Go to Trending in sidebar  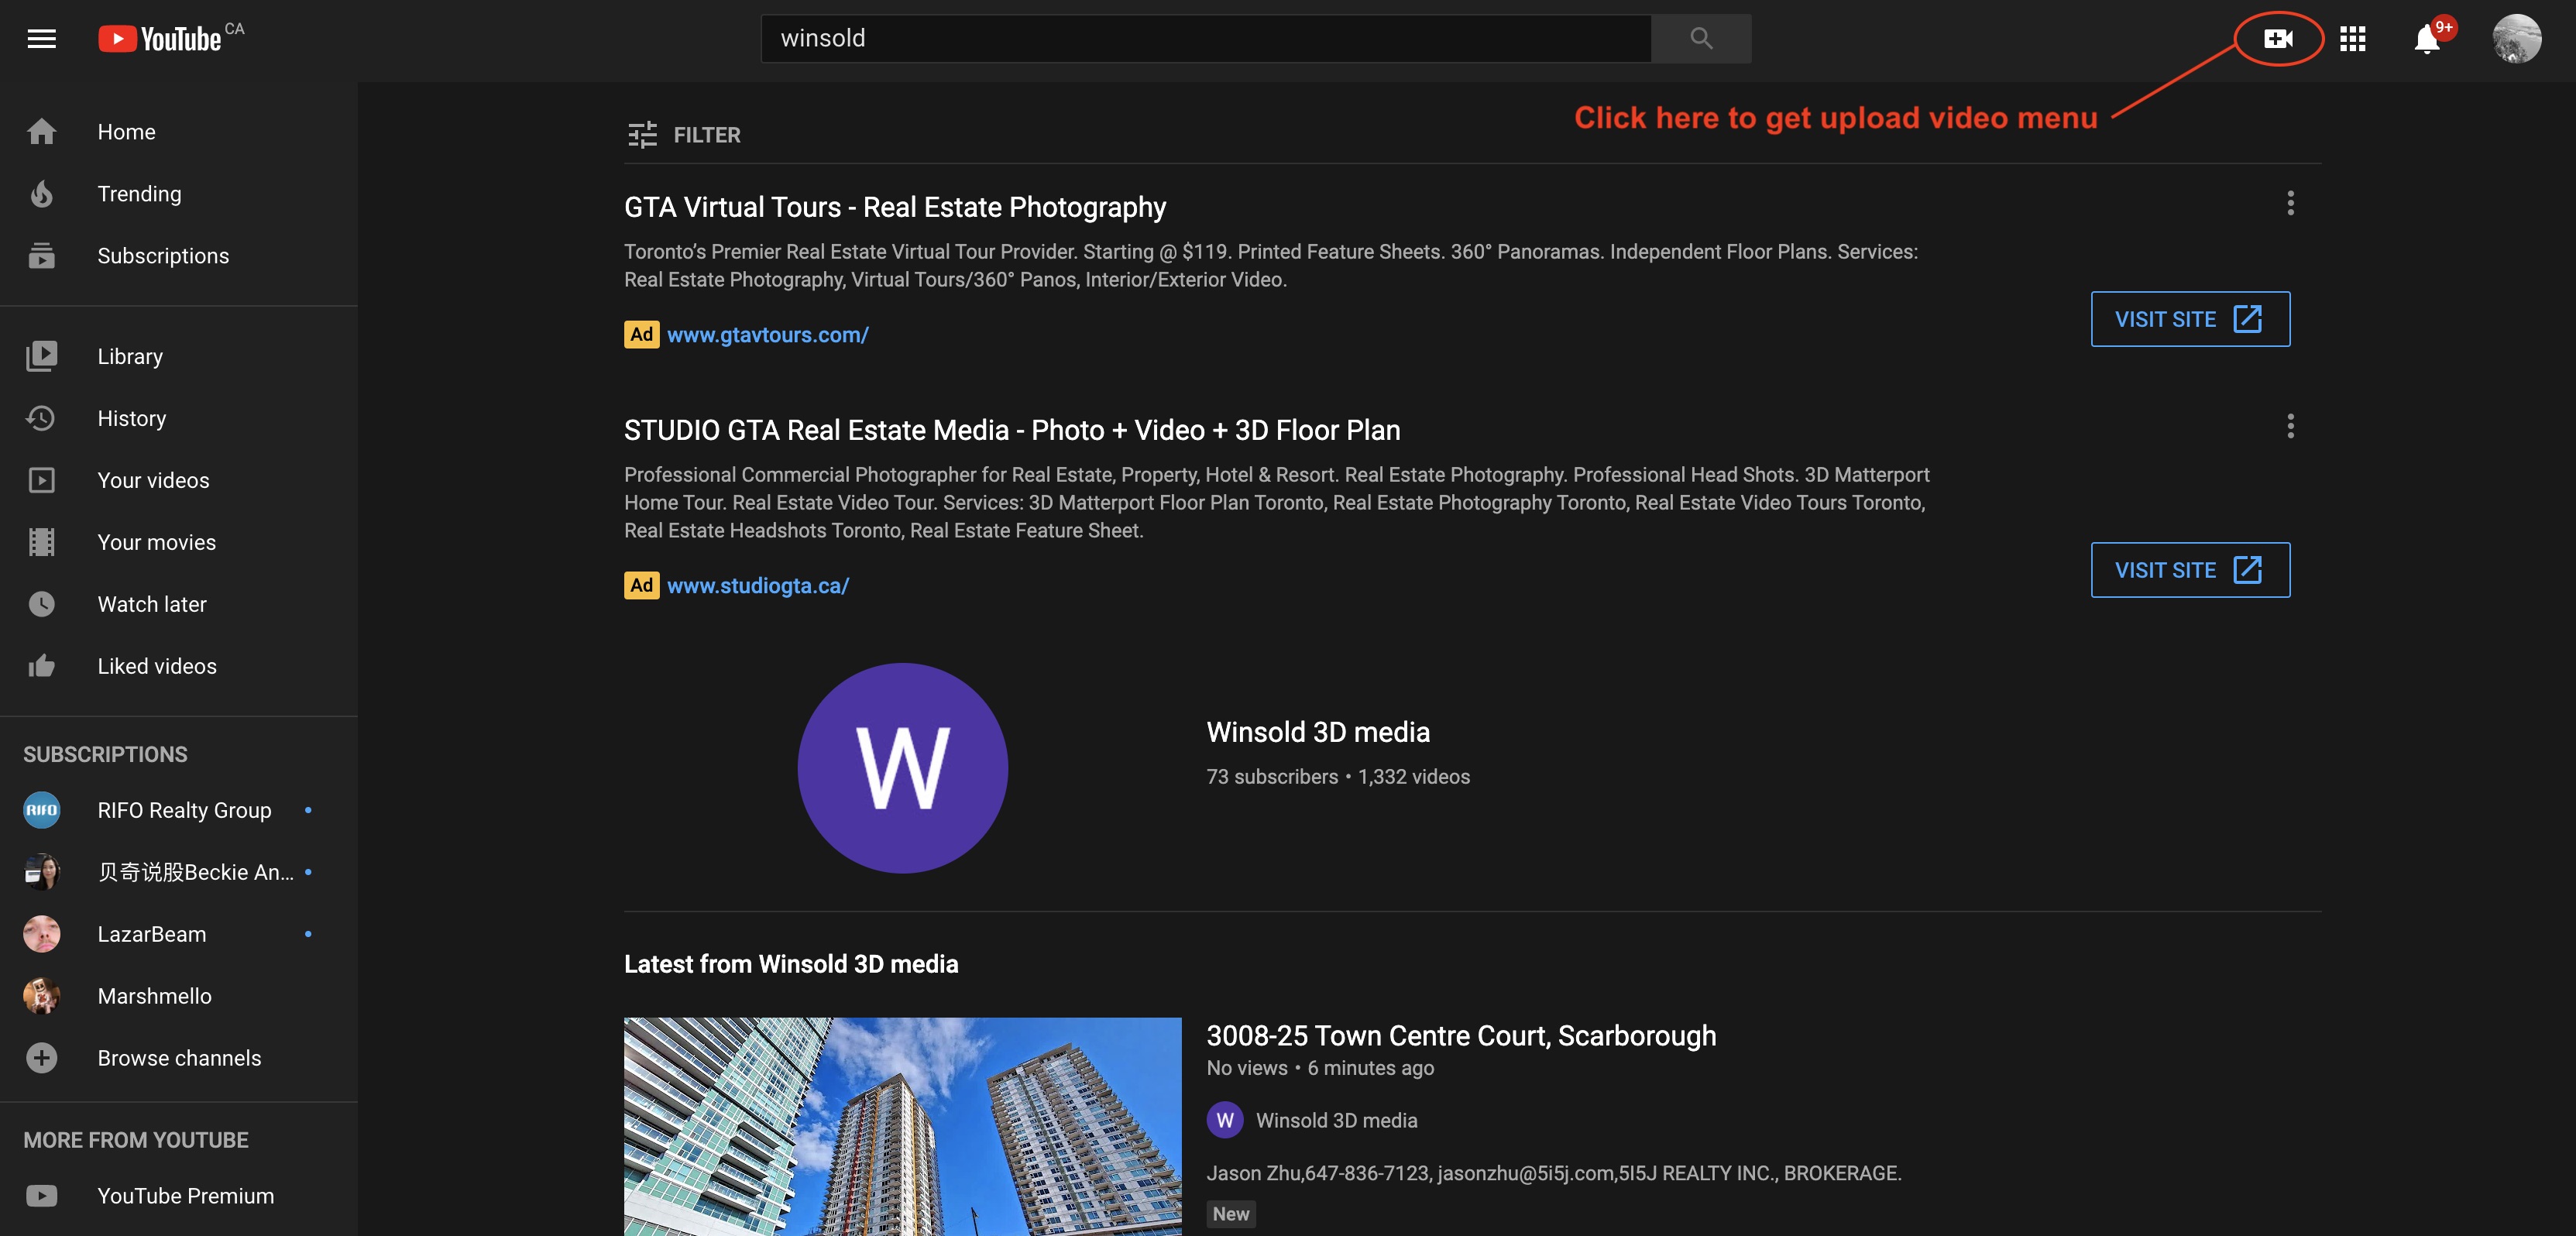[139, 194]
